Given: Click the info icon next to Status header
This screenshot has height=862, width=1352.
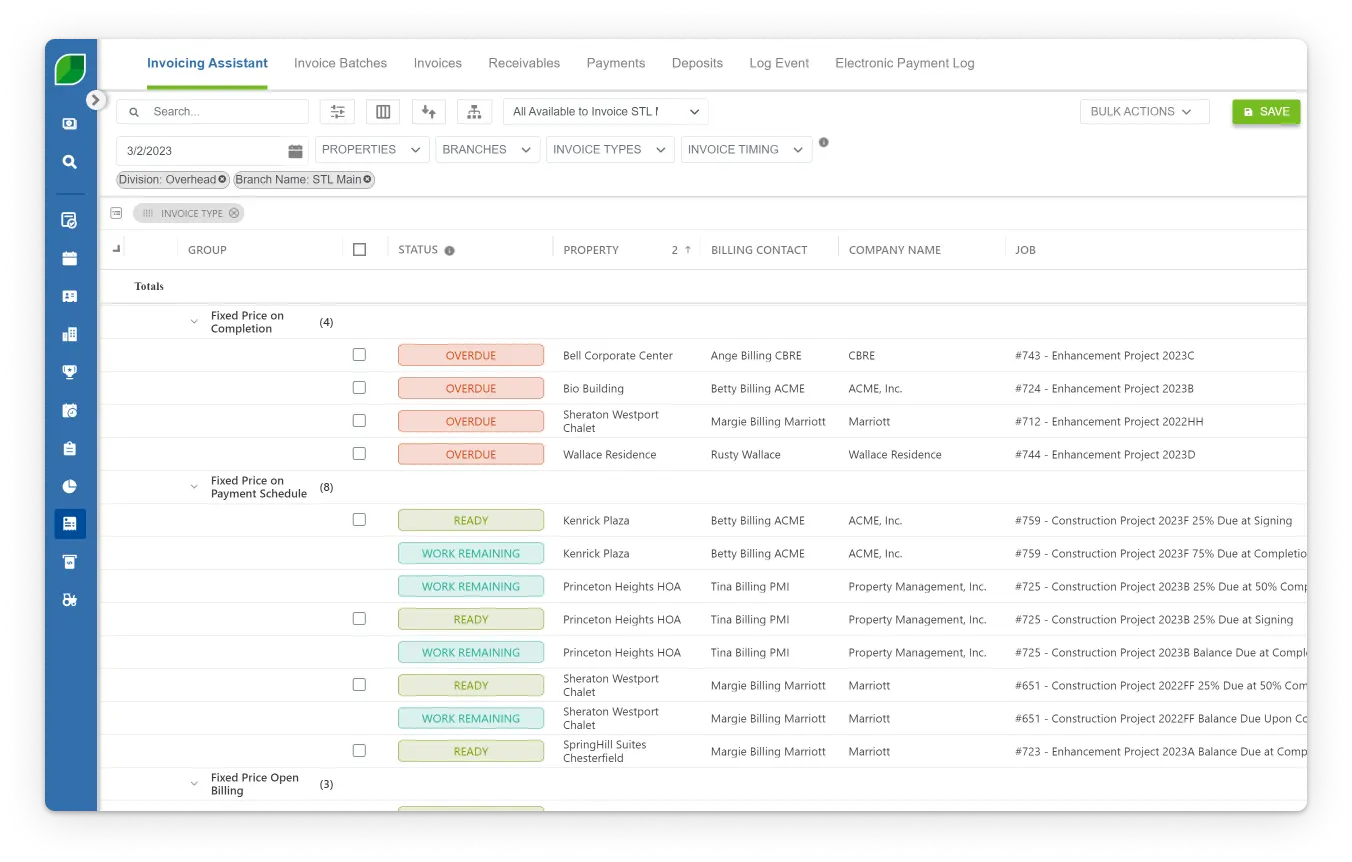Looking at the screenshot, I should 449,251.
